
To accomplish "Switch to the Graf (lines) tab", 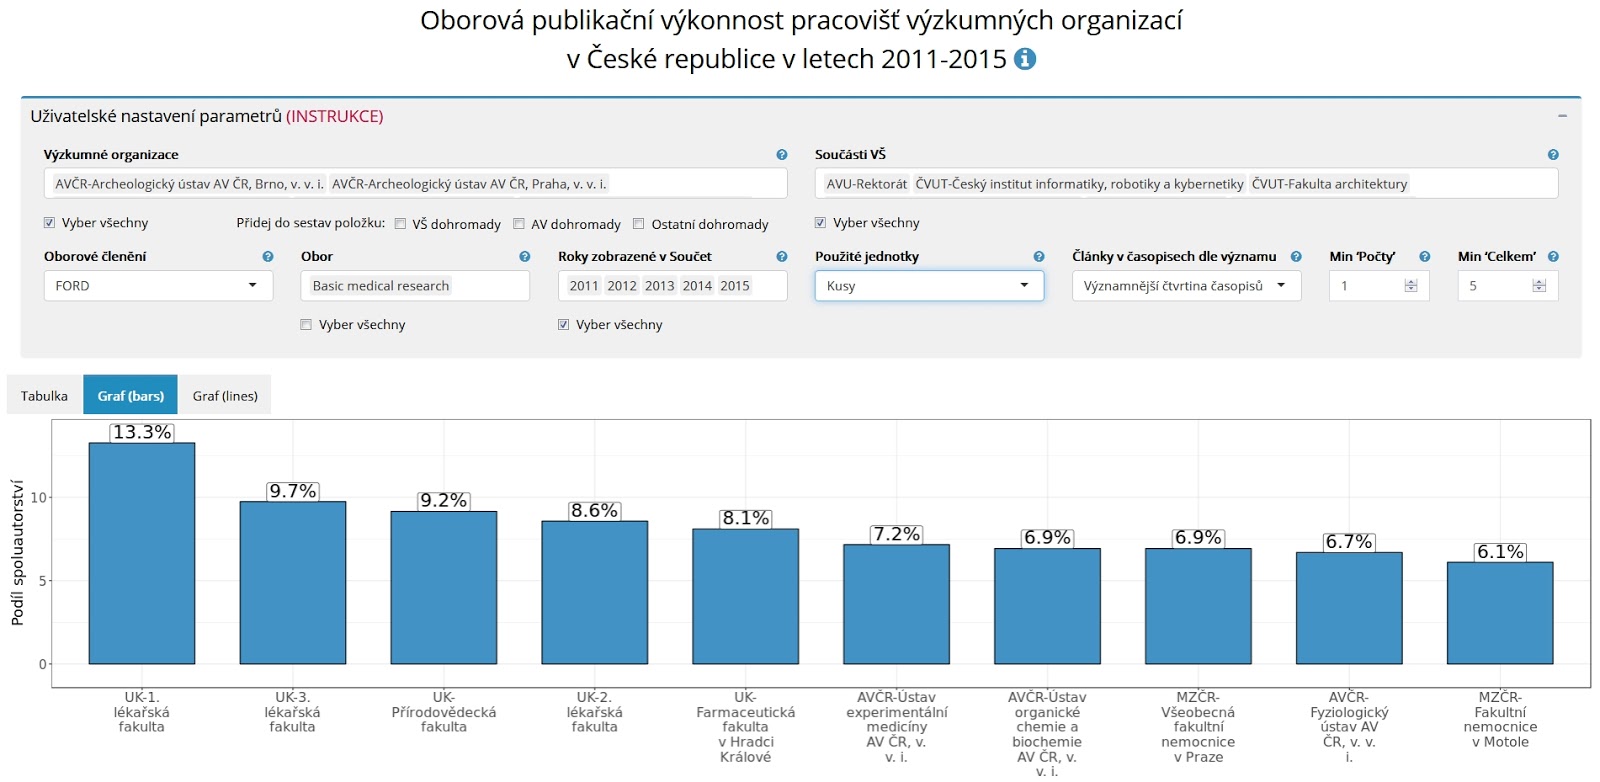I will pos(225,395).
